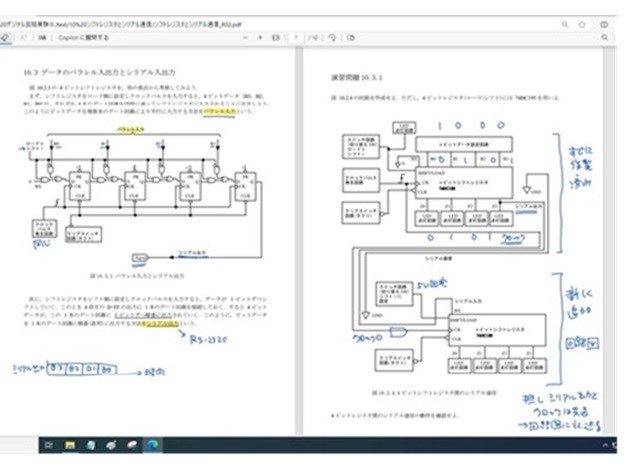Image resolution: width=626 pixels, height=469 pixels.
Task: Open split screen icon in address bar
Action: click(x=604, y=24)
